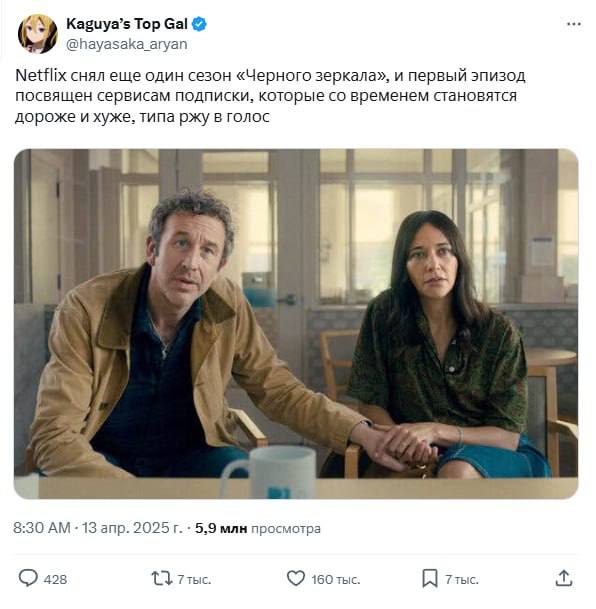Open the anime girl profile avatar
596x609 pixels.
38,34
